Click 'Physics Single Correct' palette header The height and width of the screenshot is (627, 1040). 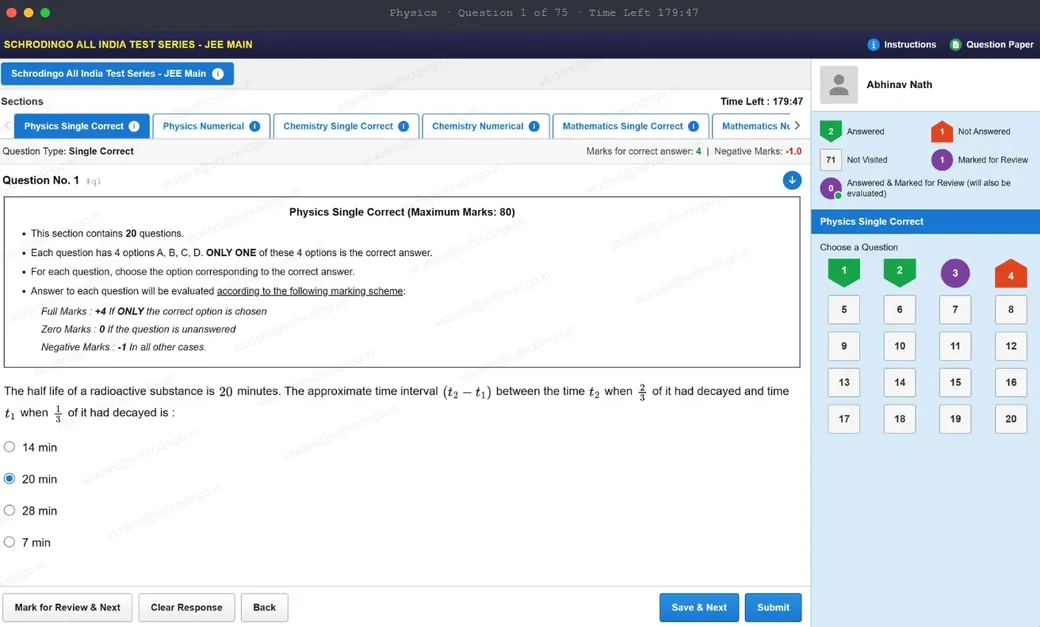pyautogui.click(x=925, y=222)
